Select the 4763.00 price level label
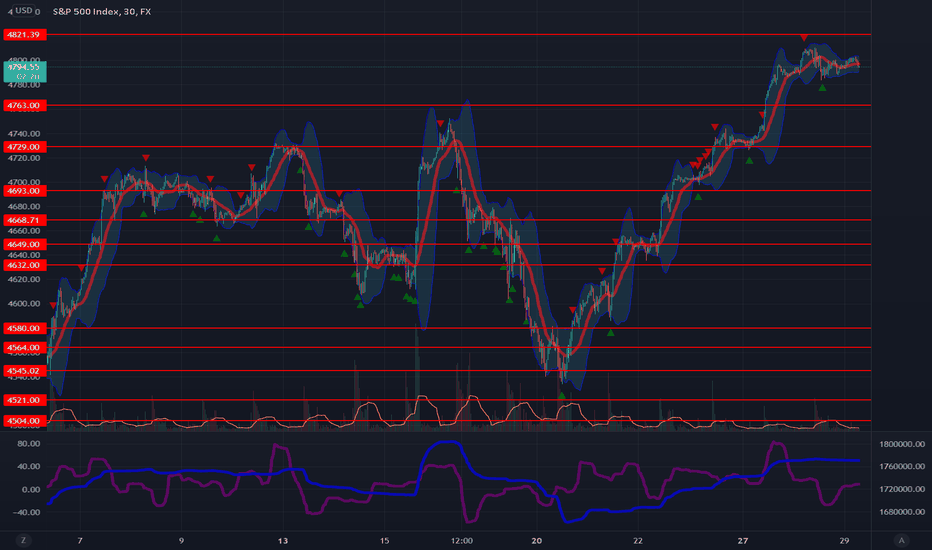 24,105
